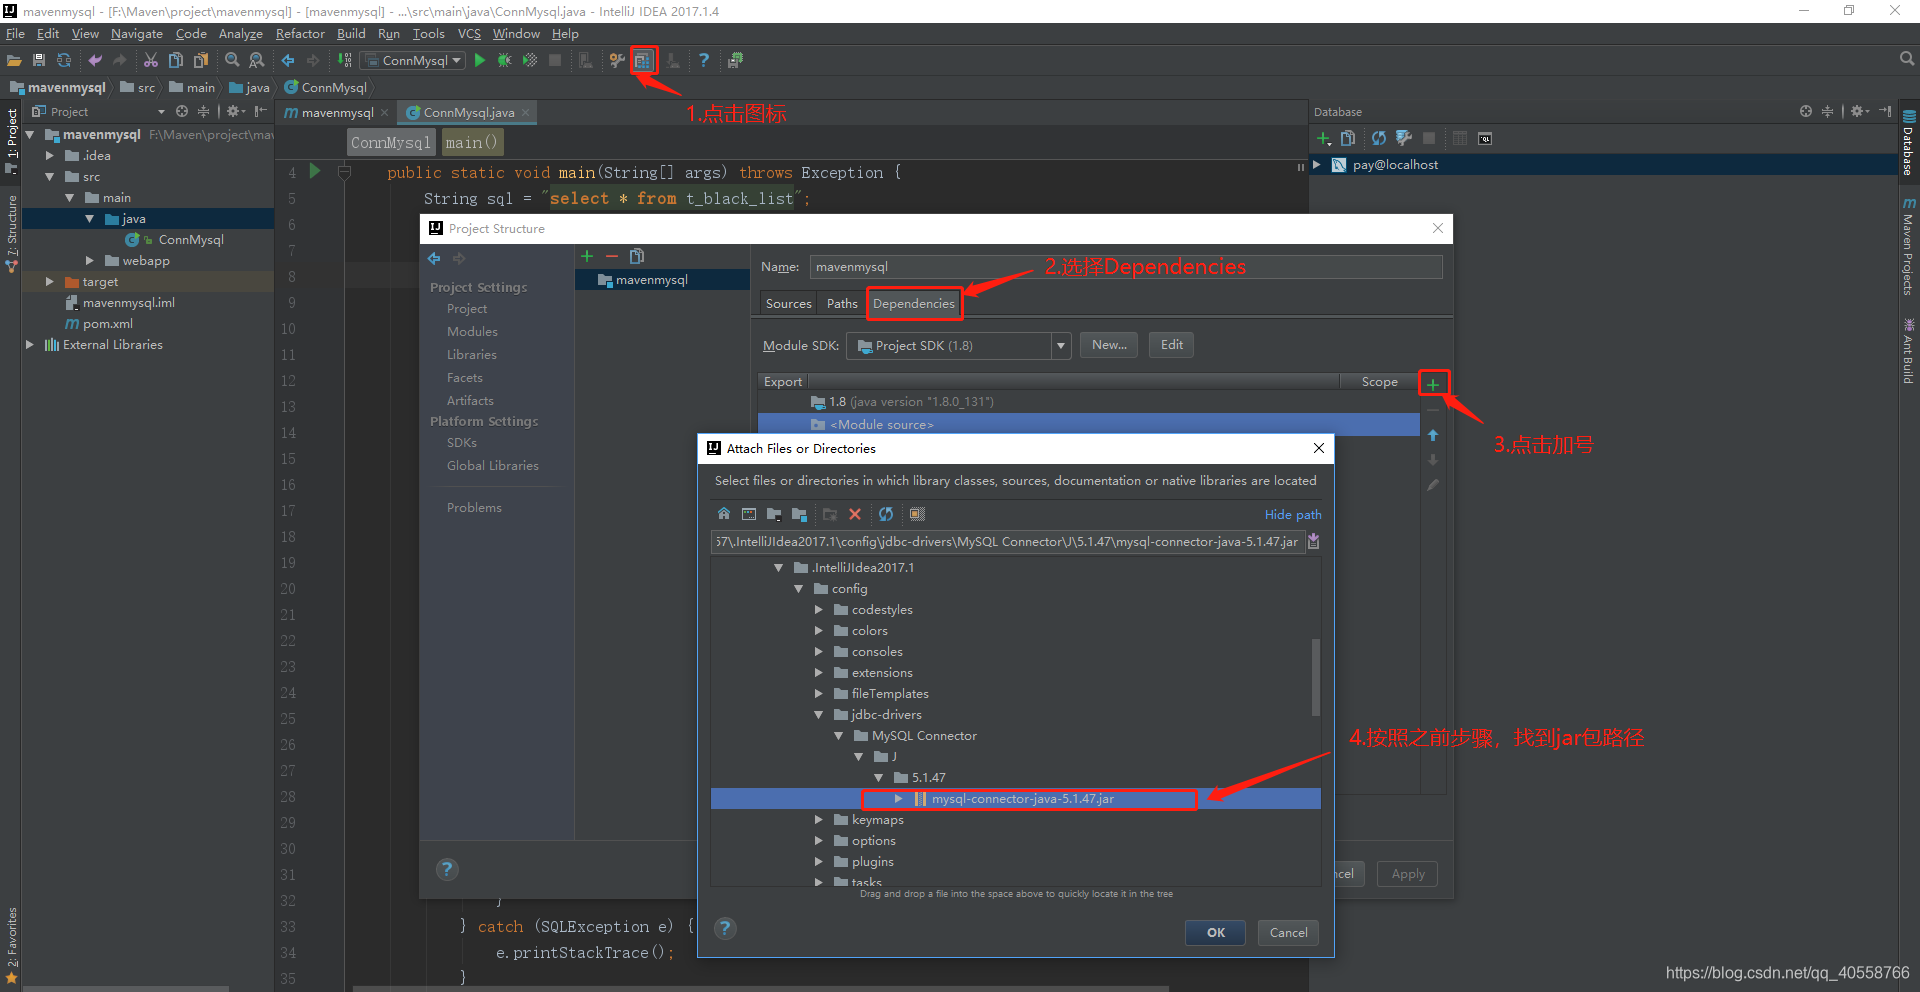The width and height of the screenshot is (1920, 992).
Task: Click green plus to add dependency
Action: [x=1433, y=384]
